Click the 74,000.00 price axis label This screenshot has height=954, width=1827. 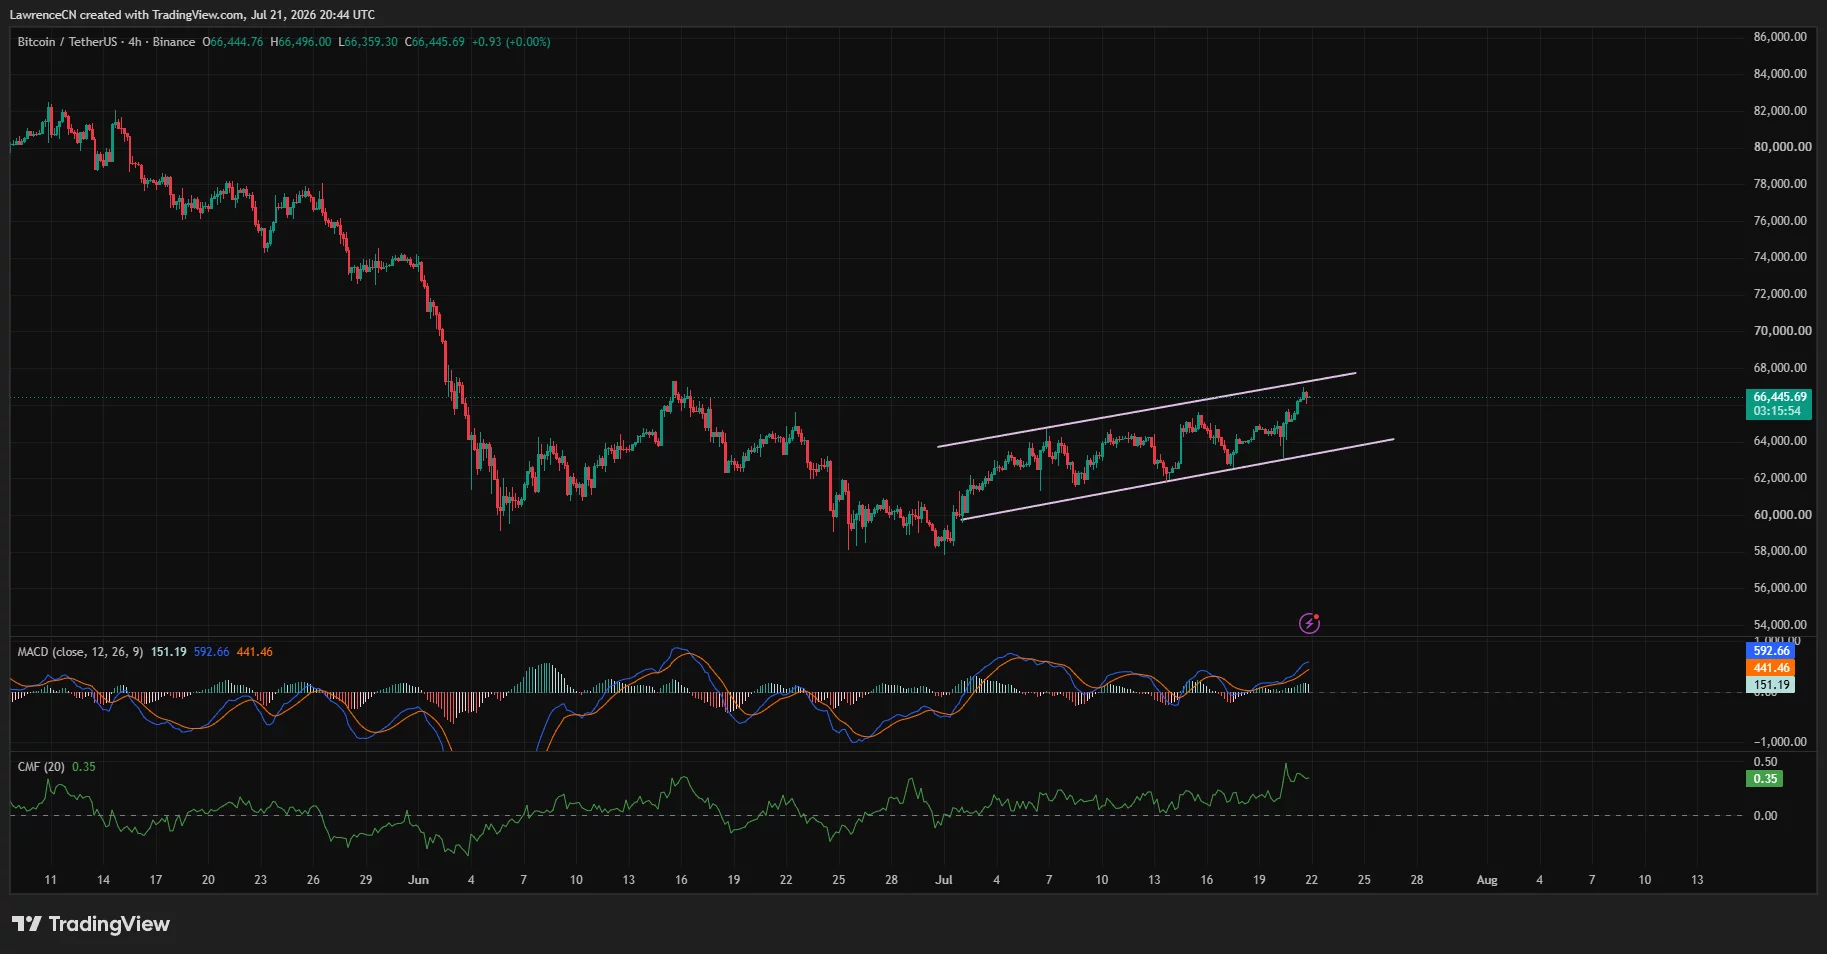click(x=1780, y=257)
